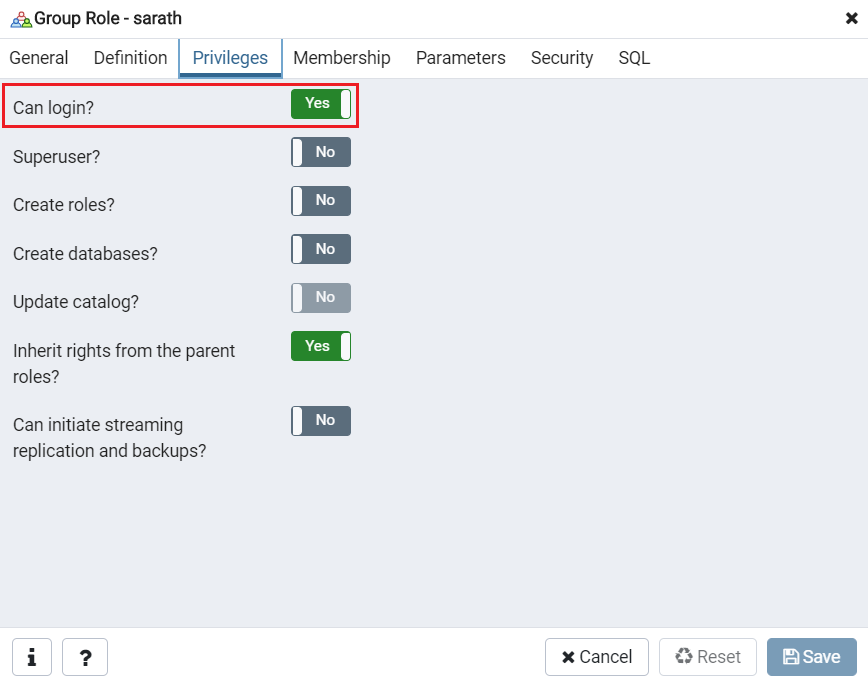Image resolution: width=868 pixels, height=684 pixels.
Task: Enable streaming replication and backups toggle
Action: click(x=320, y=420)
